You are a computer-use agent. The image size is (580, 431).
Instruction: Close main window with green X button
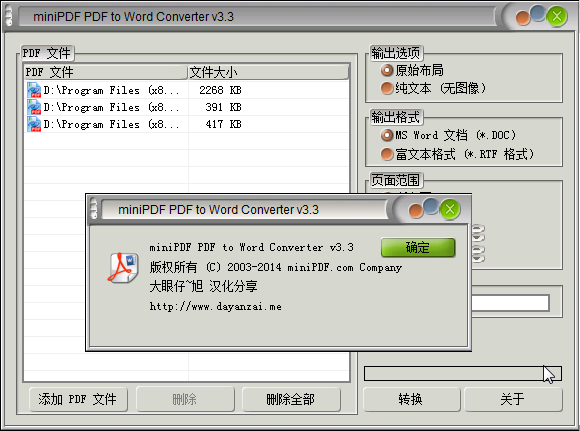pos(557,17)
